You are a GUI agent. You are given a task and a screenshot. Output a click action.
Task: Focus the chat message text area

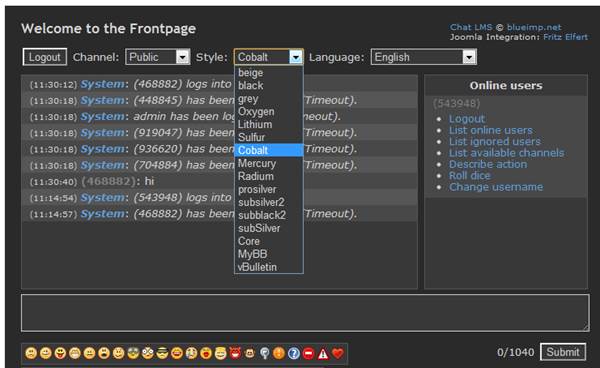305,313
